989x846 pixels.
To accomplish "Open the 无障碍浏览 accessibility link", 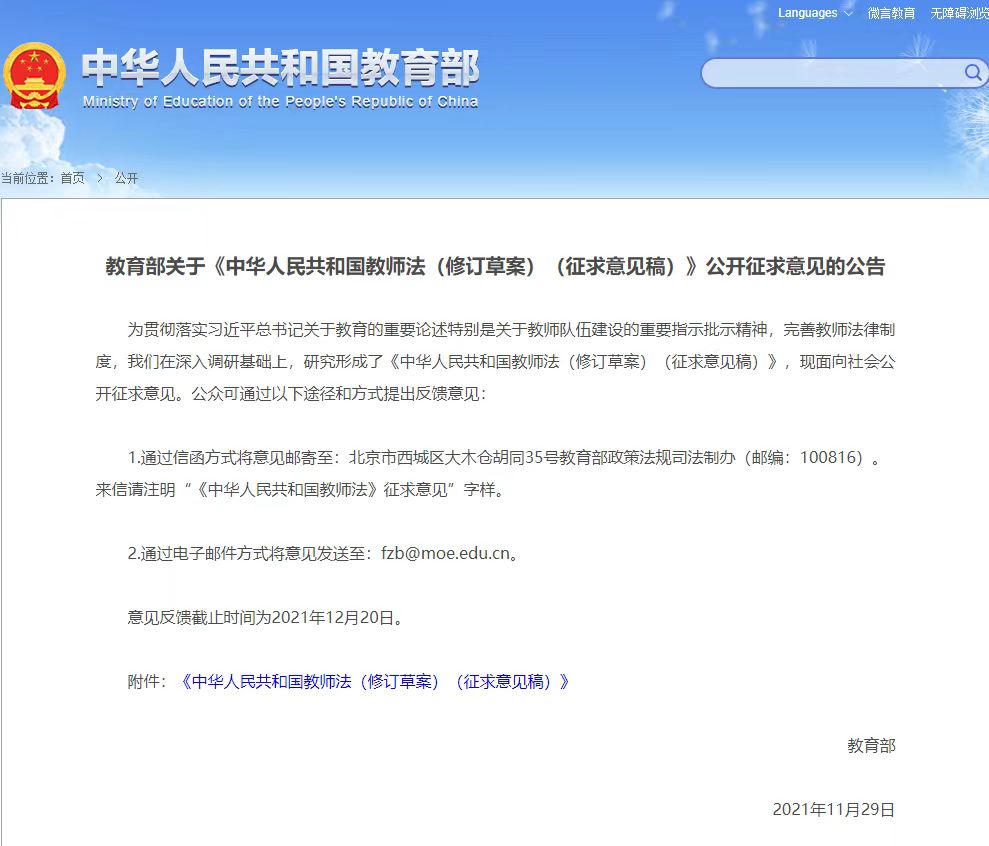I will (959, 13).
